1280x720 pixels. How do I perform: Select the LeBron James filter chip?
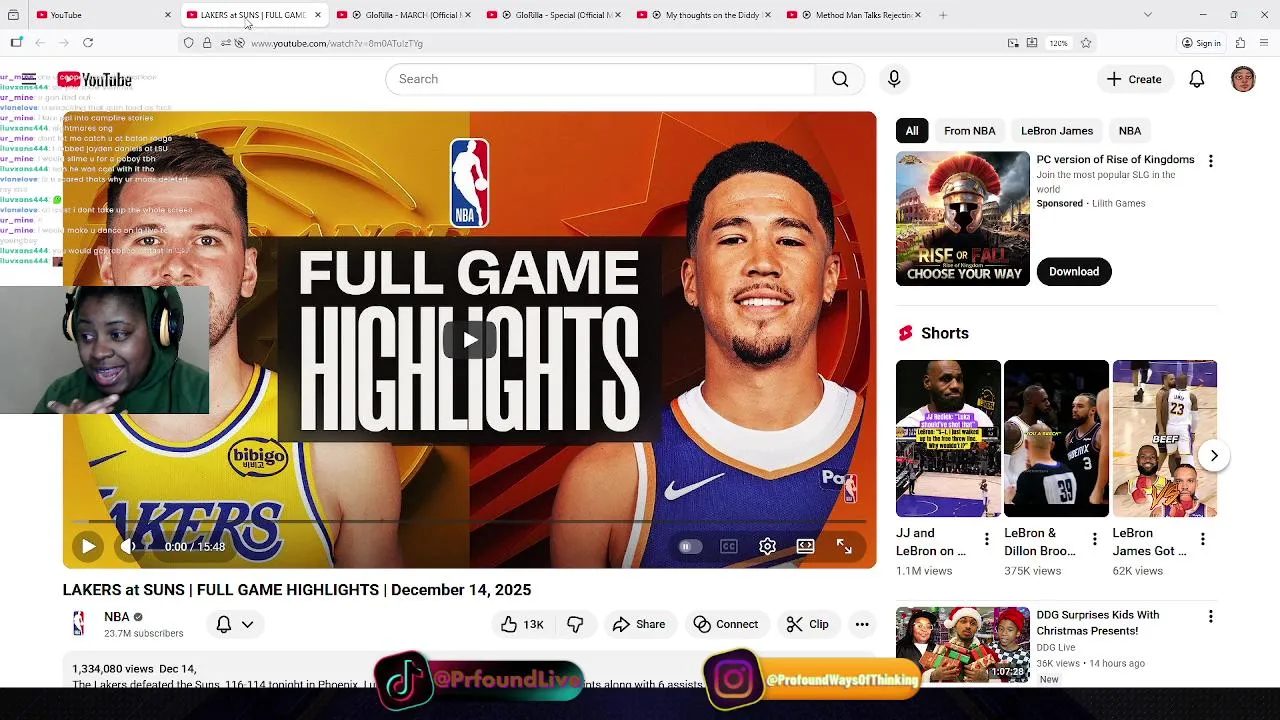pyautogui.click(x=1057, y=131)
